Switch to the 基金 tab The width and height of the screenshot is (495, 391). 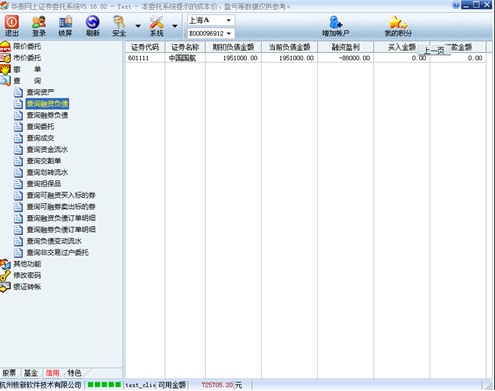(31, 373)
